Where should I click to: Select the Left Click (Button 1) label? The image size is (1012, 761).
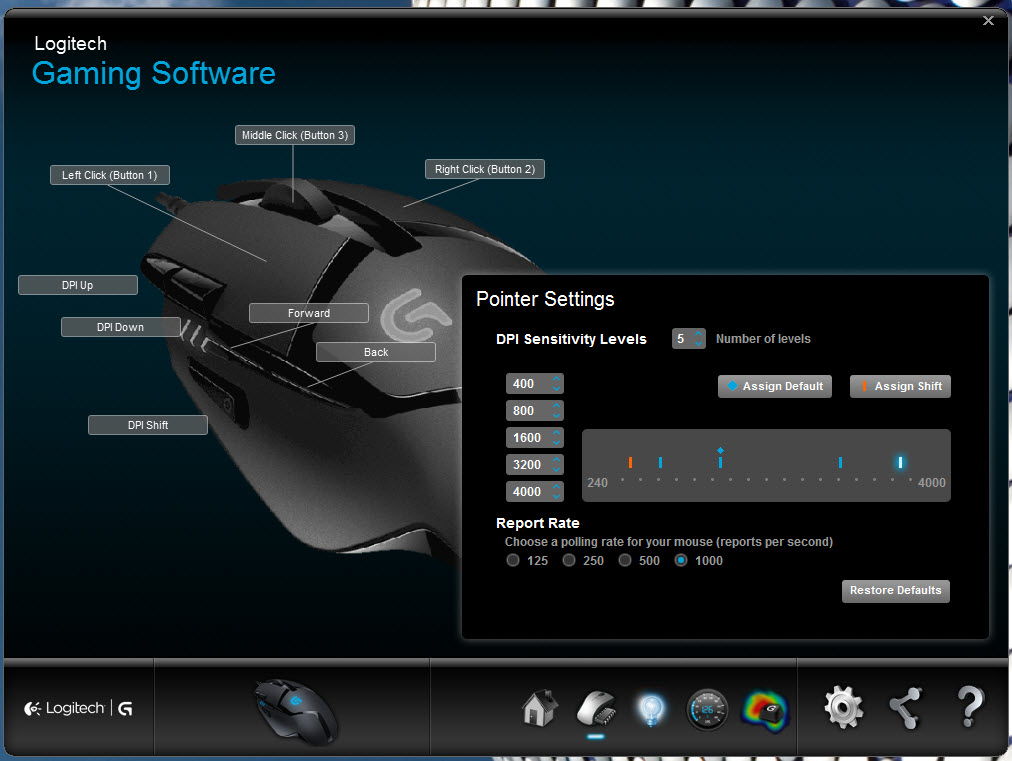click(110, 175)
